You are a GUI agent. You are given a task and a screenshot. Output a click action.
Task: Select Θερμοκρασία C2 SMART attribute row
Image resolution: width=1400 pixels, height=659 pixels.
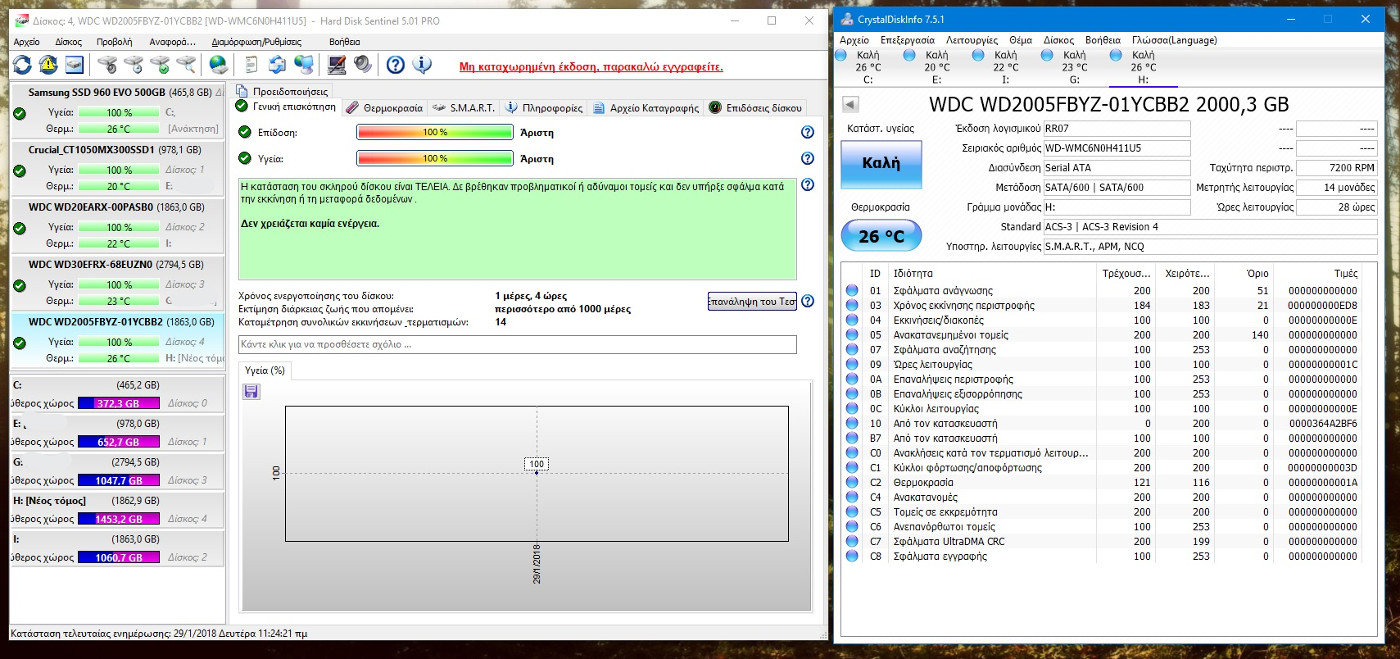click(1102, 482)
